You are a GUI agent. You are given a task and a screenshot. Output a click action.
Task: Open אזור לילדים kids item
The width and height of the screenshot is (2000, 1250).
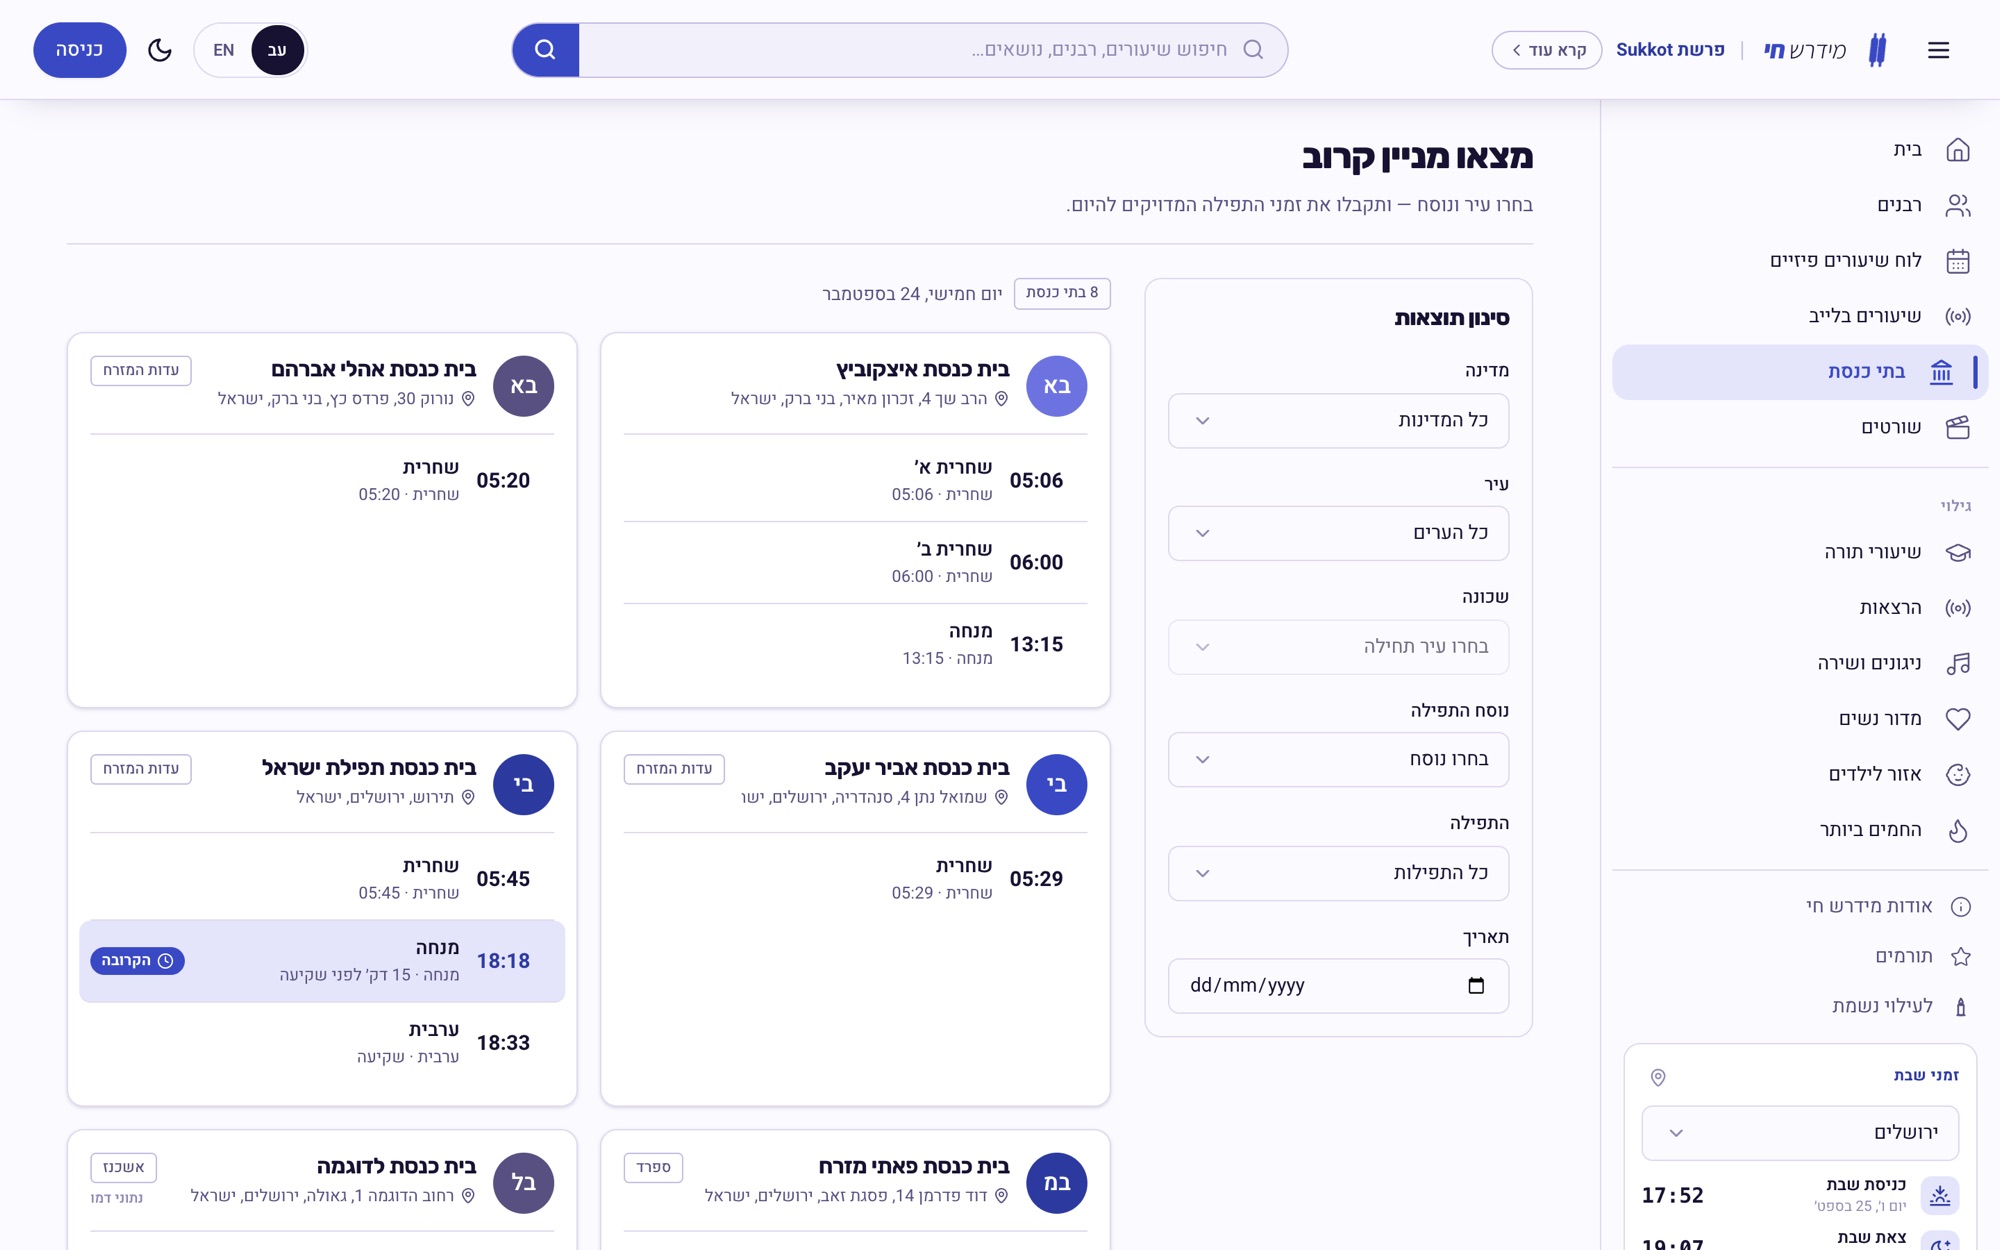[1800, 774]
